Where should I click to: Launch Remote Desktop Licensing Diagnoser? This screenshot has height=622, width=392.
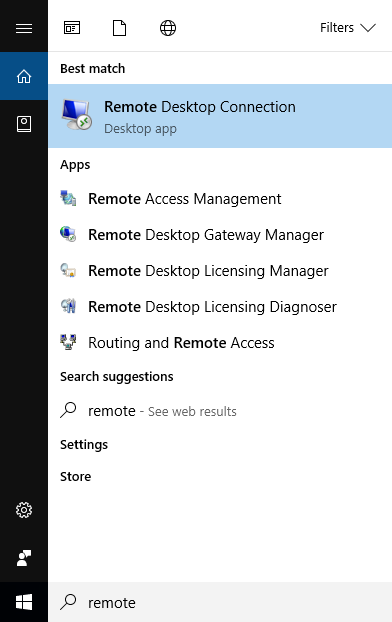point(220,307)
